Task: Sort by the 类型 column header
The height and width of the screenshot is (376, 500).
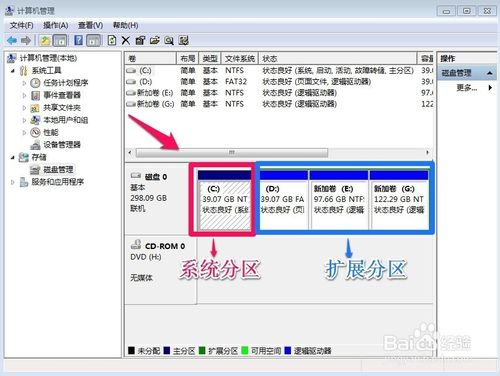Action: (x=210, y=59)
